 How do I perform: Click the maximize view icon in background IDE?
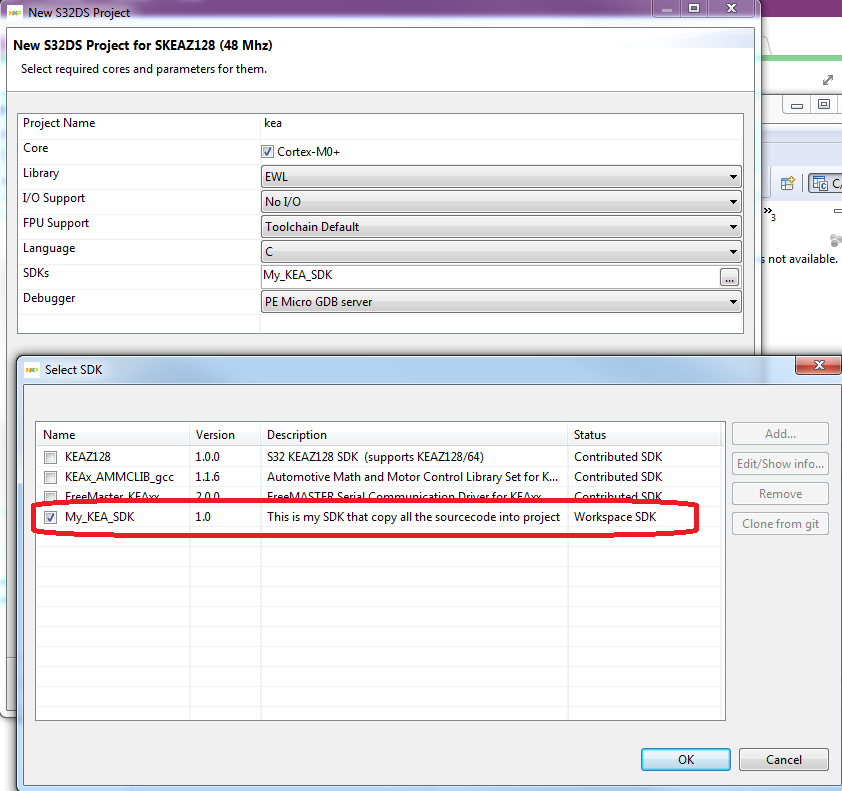click(824, 104)
